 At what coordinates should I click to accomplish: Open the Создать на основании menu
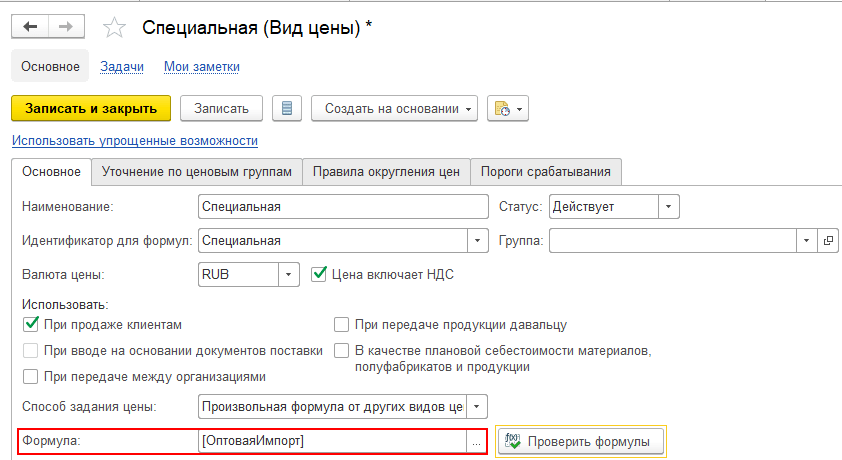(395, 108)
